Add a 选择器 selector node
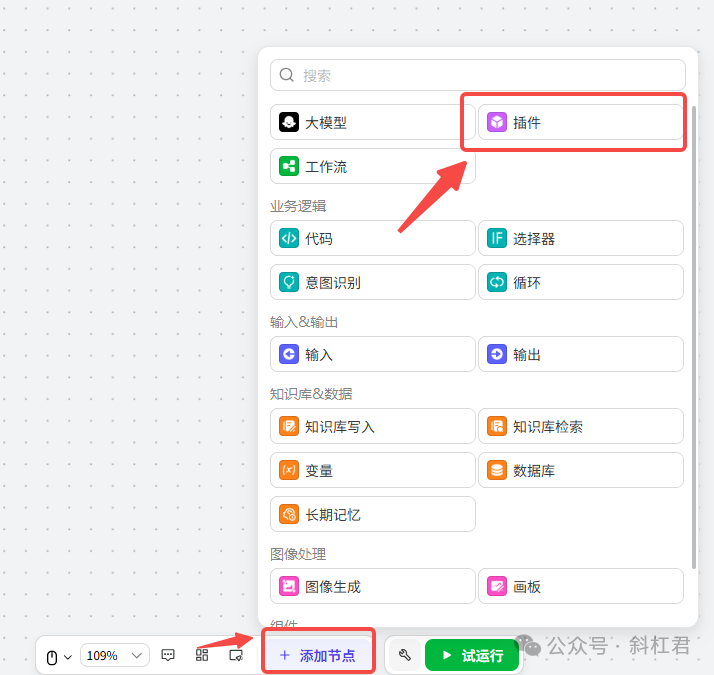Screen dimensions: 714x675 click(581, 238)
